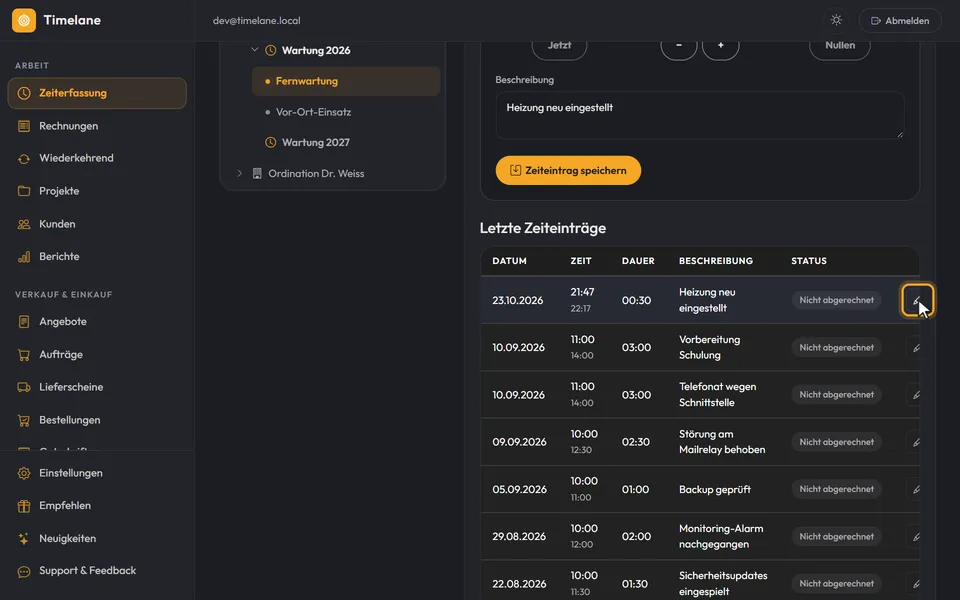Open Zeiterfassung in the sidebar

click(x=97, y=93)
